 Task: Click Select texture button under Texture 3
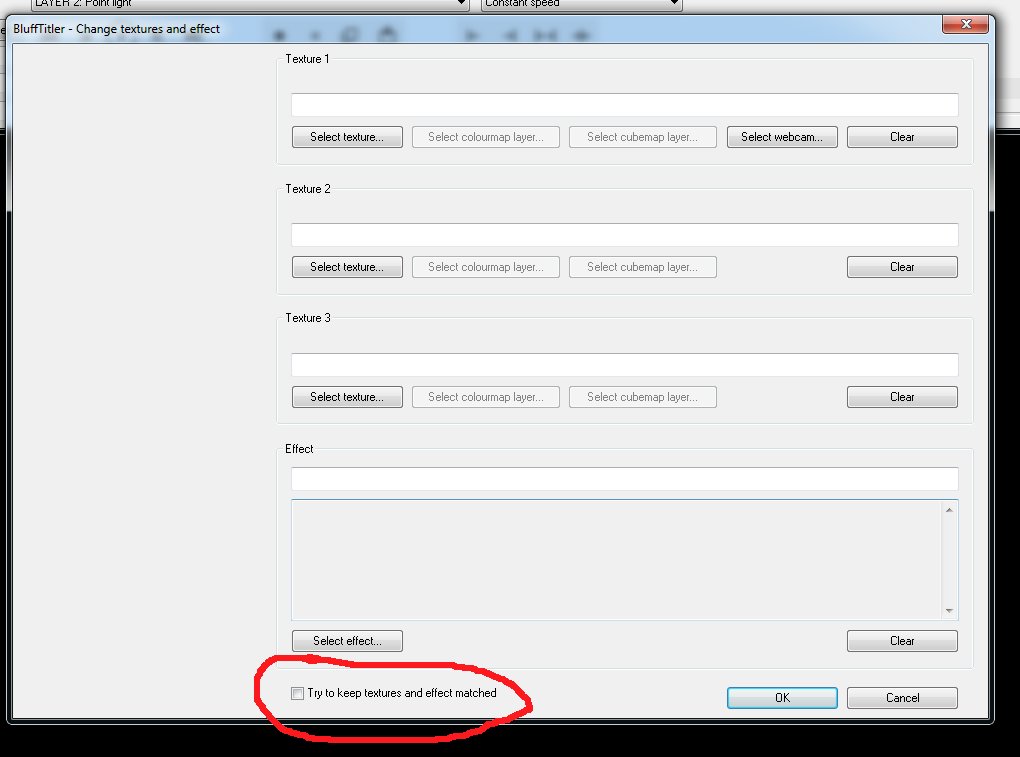[347, 397]
